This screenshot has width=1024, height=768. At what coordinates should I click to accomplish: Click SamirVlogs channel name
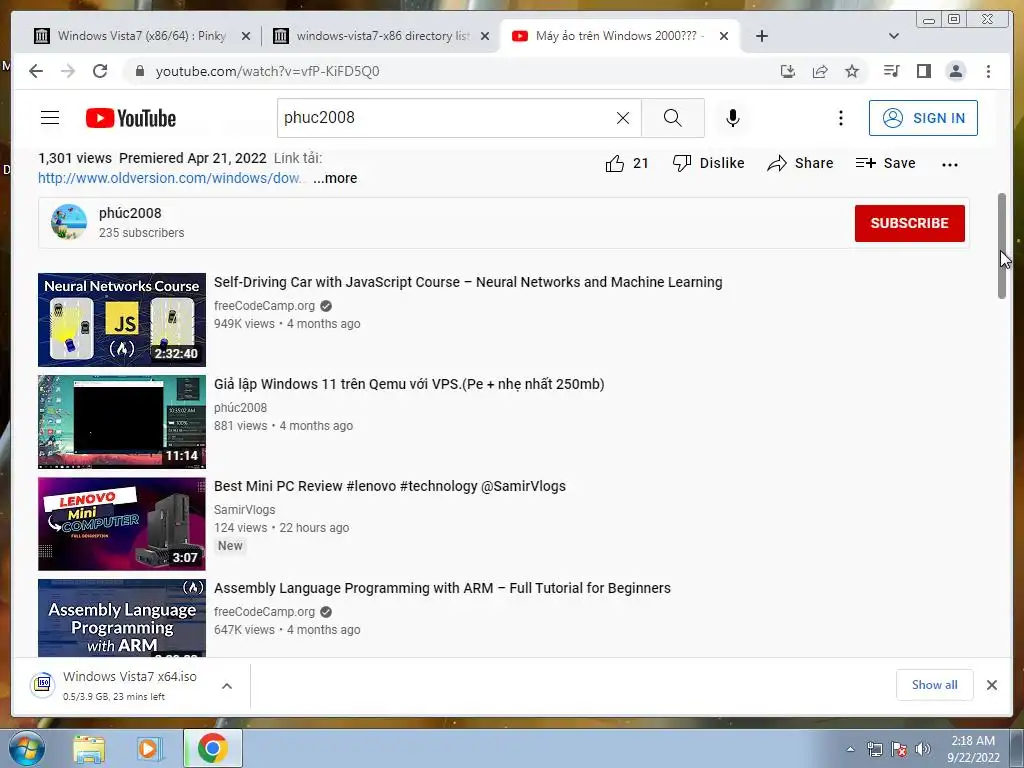[245, 509]
